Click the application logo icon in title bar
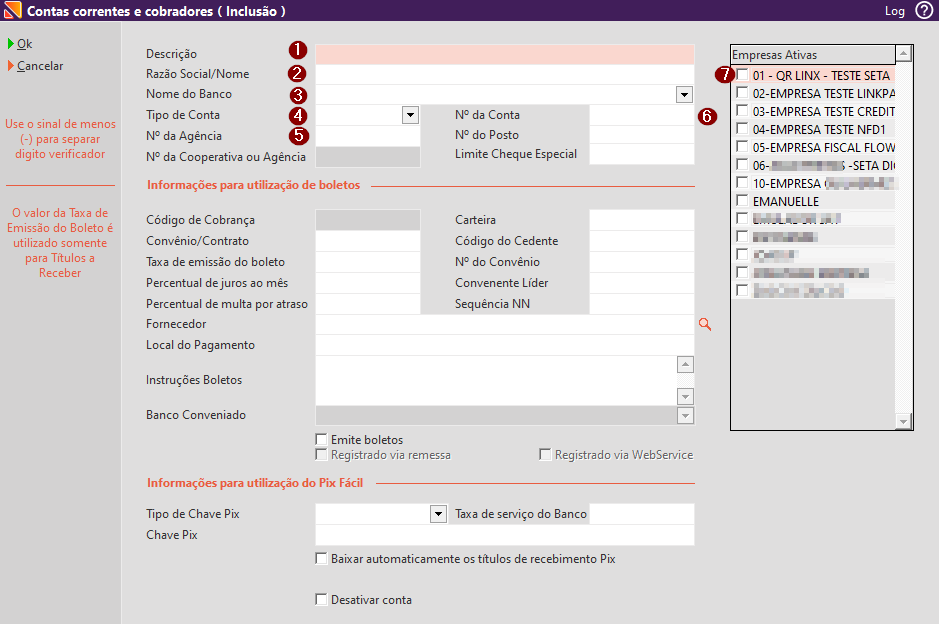Screen dimensions: 940x624 pos(12,10)
